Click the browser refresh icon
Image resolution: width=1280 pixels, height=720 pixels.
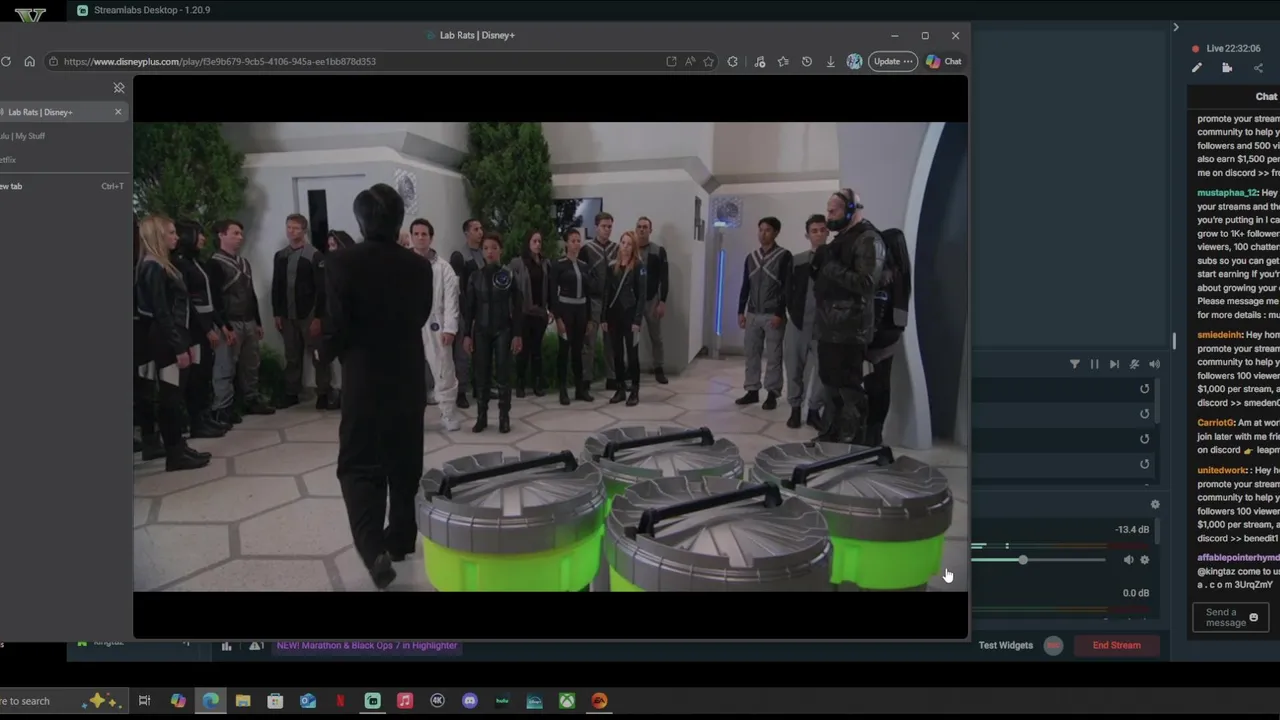pos(6,61)
